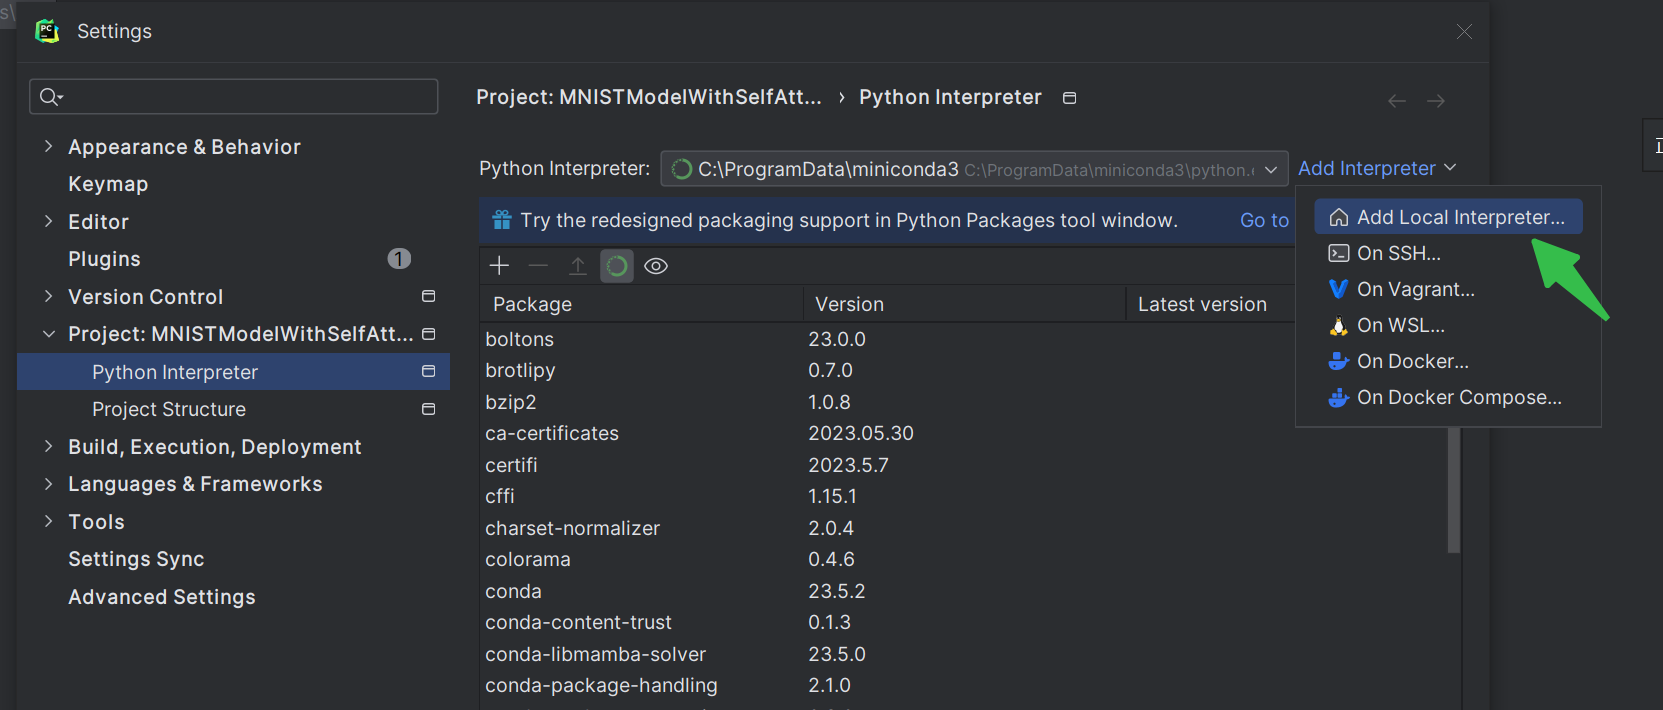
Task: Toggle the show early releases eye icon
Action: (x=656, y=266)
